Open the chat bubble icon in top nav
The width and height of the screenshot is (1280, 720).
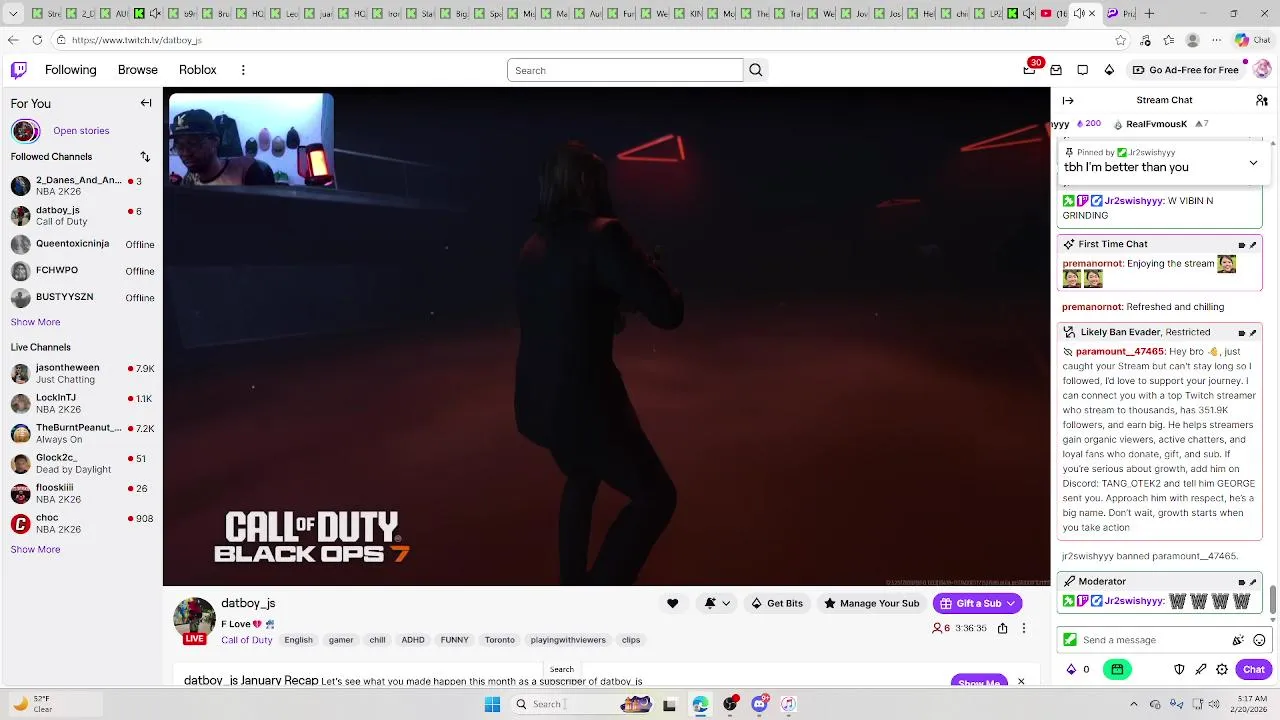(x=1083, y=70)
